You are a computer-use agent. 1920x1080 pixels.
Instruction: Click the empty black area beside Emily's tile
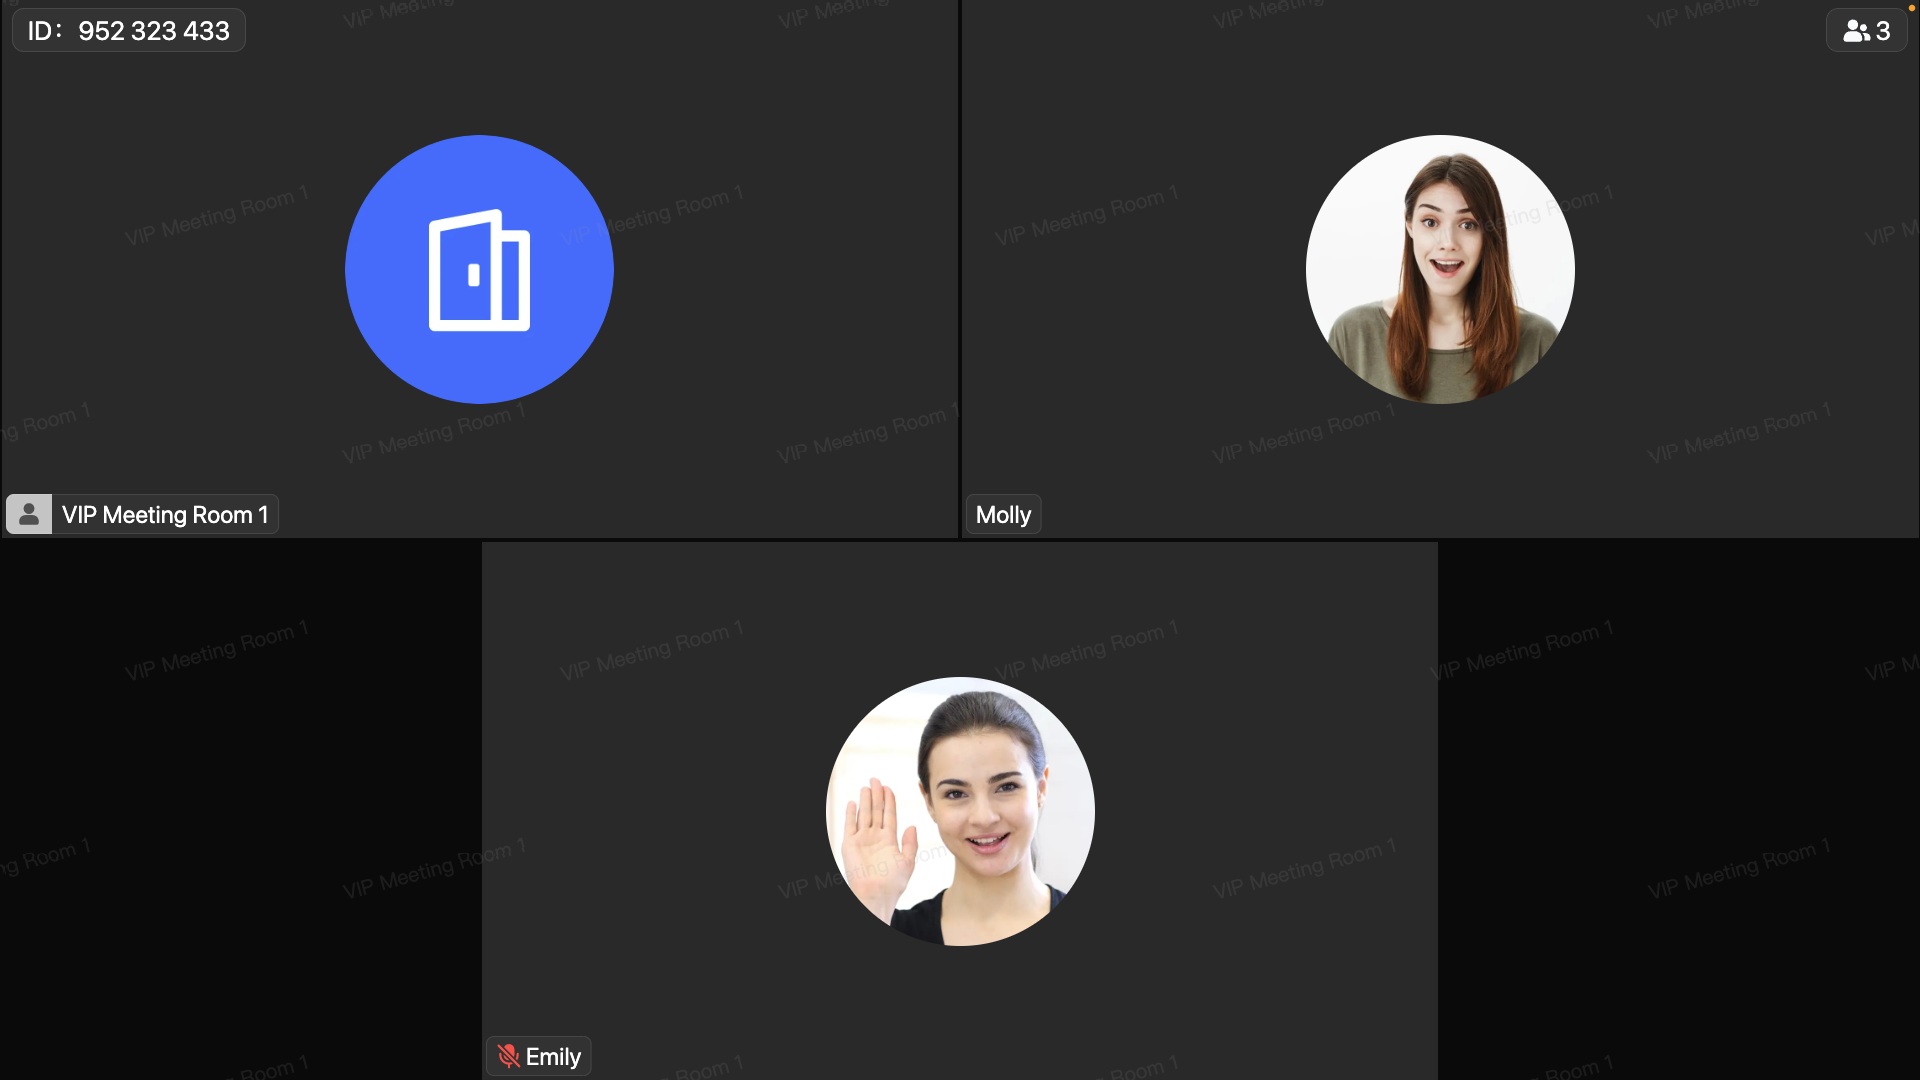click(x=240, y=810)
